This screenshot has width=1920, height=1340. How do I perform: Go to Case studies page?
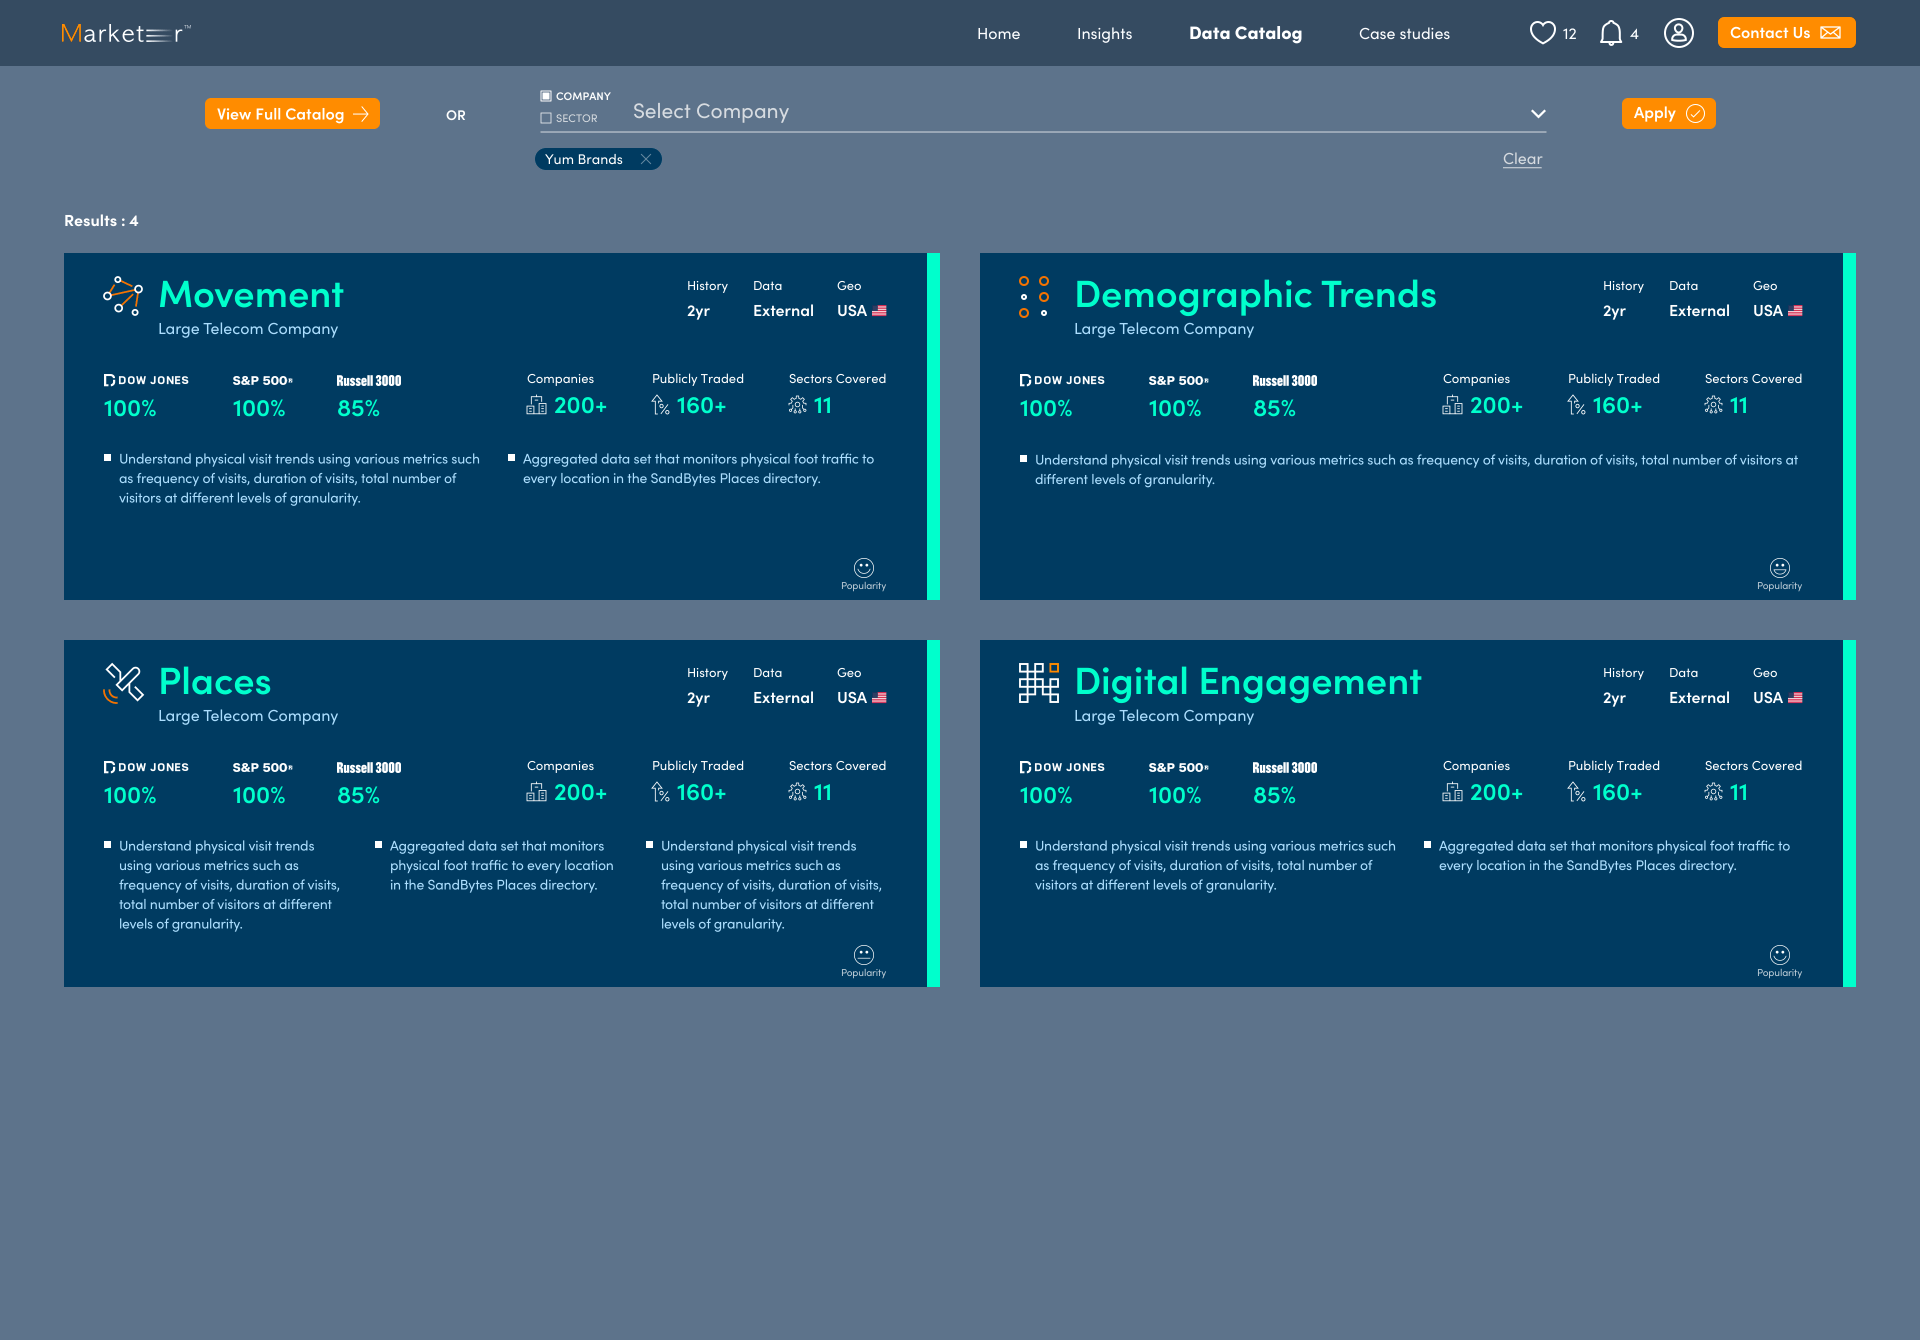pyautogui.click(x=1404, y=34)
